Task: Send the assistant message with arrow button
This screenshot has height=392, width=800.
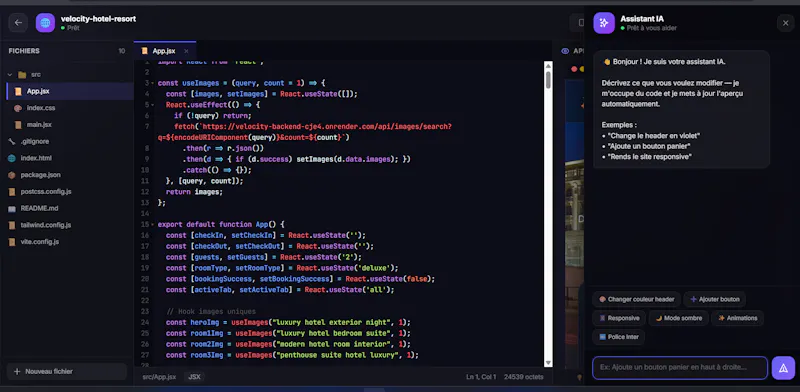Action: click(783, 368)
